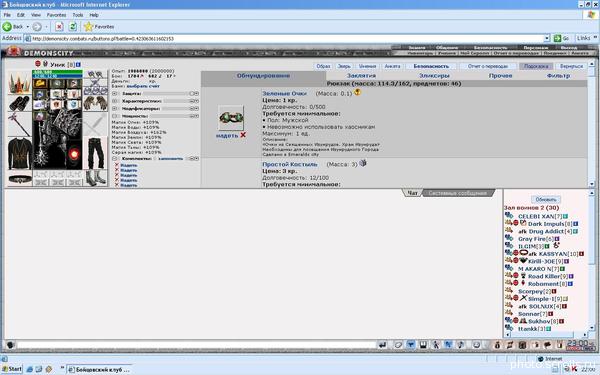This screenshot has width=600, height=375.
Task: Click the clear chat eraser icon
Action: tap(398, 345)
